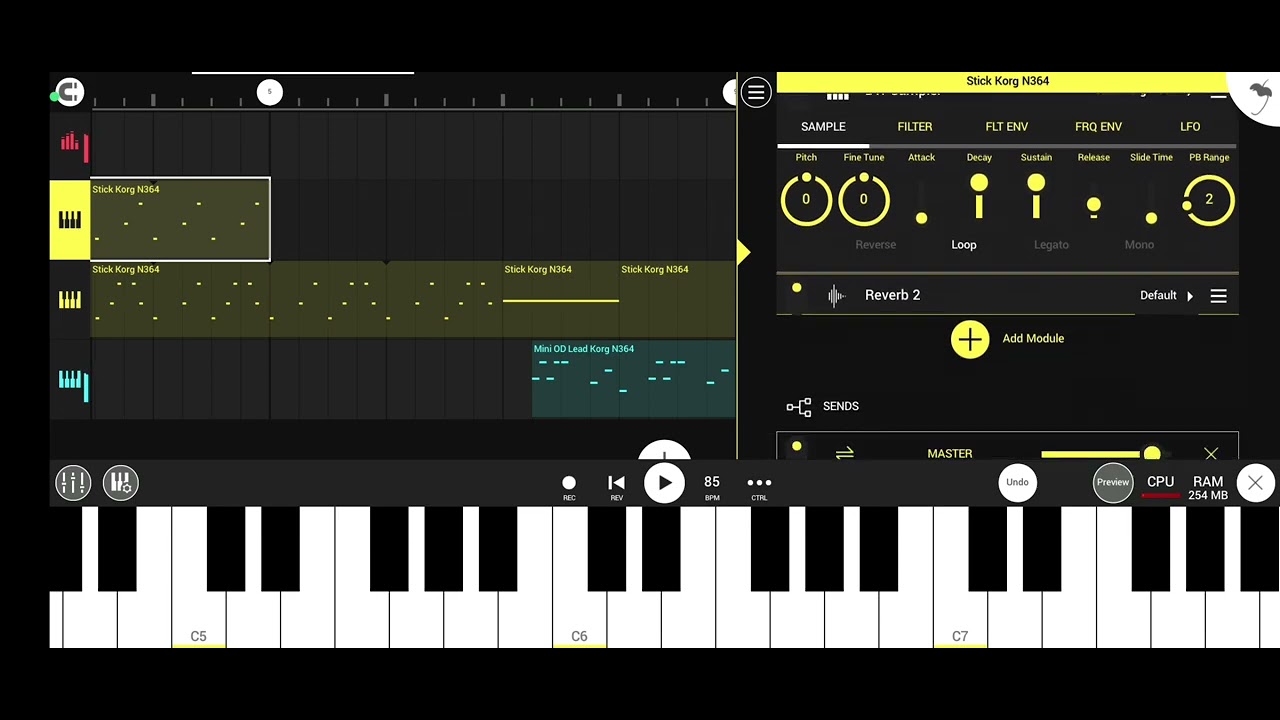The width and height of the screenshot is (1280, 720).
Task: Click the MASTER label
Action: pyautogui.click(x=949, y=454)
